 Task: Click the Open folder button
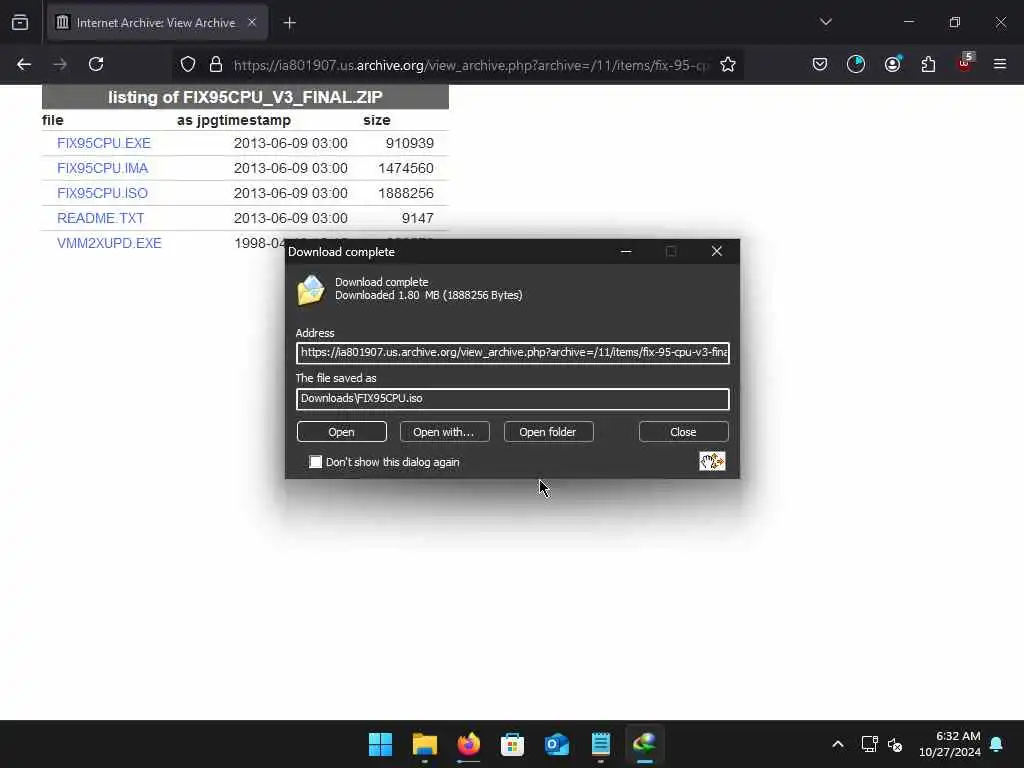click(x=548, y=432)
